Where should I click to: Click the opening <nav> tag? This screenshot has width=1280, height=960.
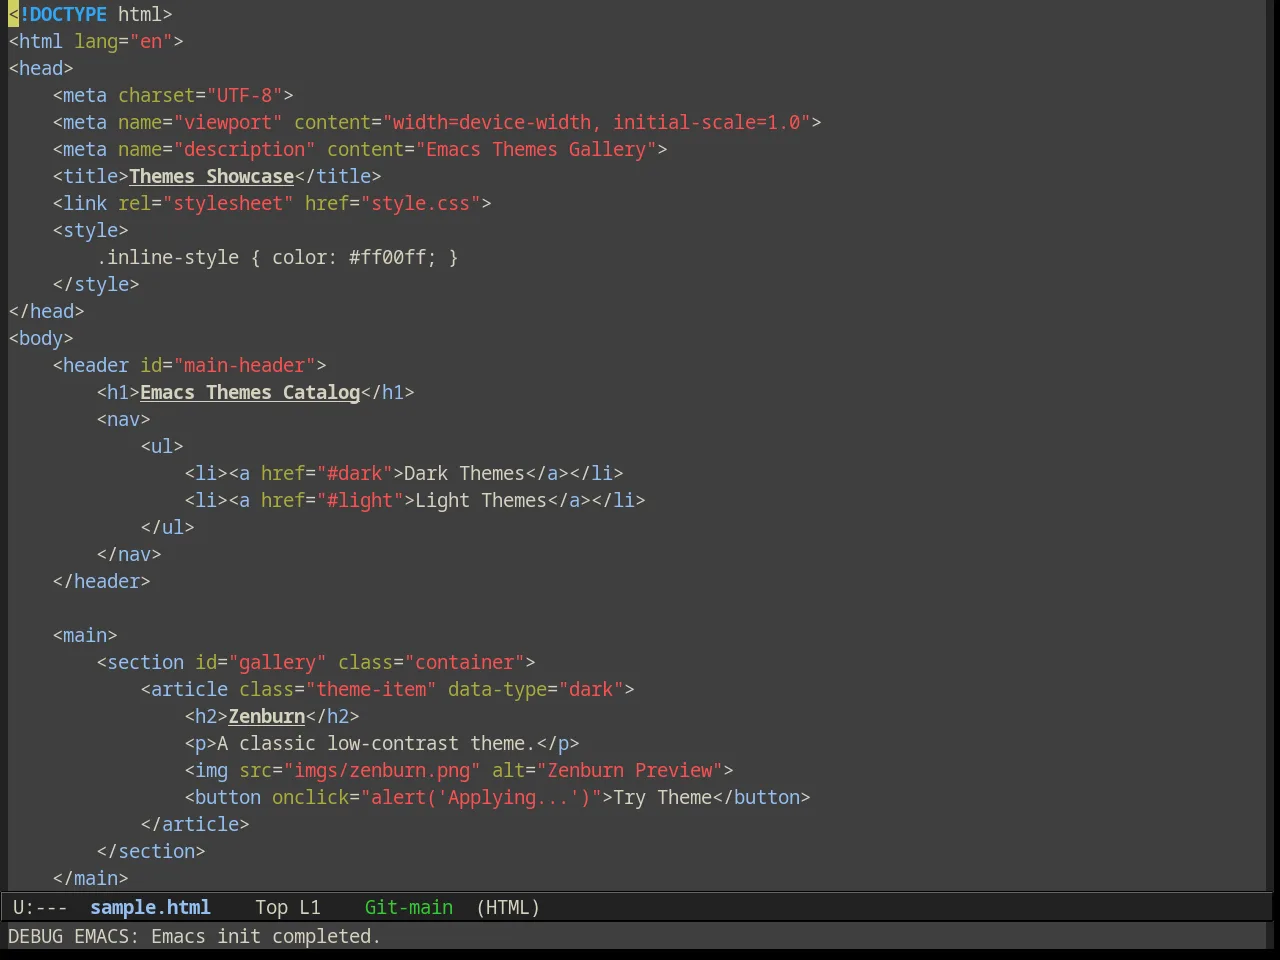(x=123, y=419)
